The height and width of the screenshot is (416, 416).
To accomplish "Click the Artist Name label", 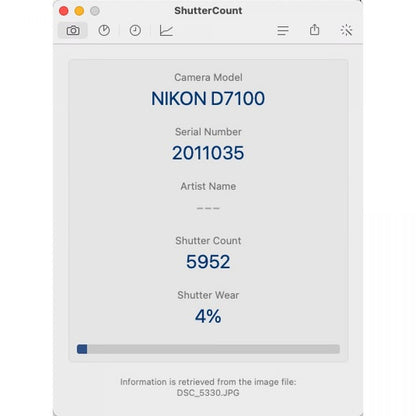I will pos(208,186).
